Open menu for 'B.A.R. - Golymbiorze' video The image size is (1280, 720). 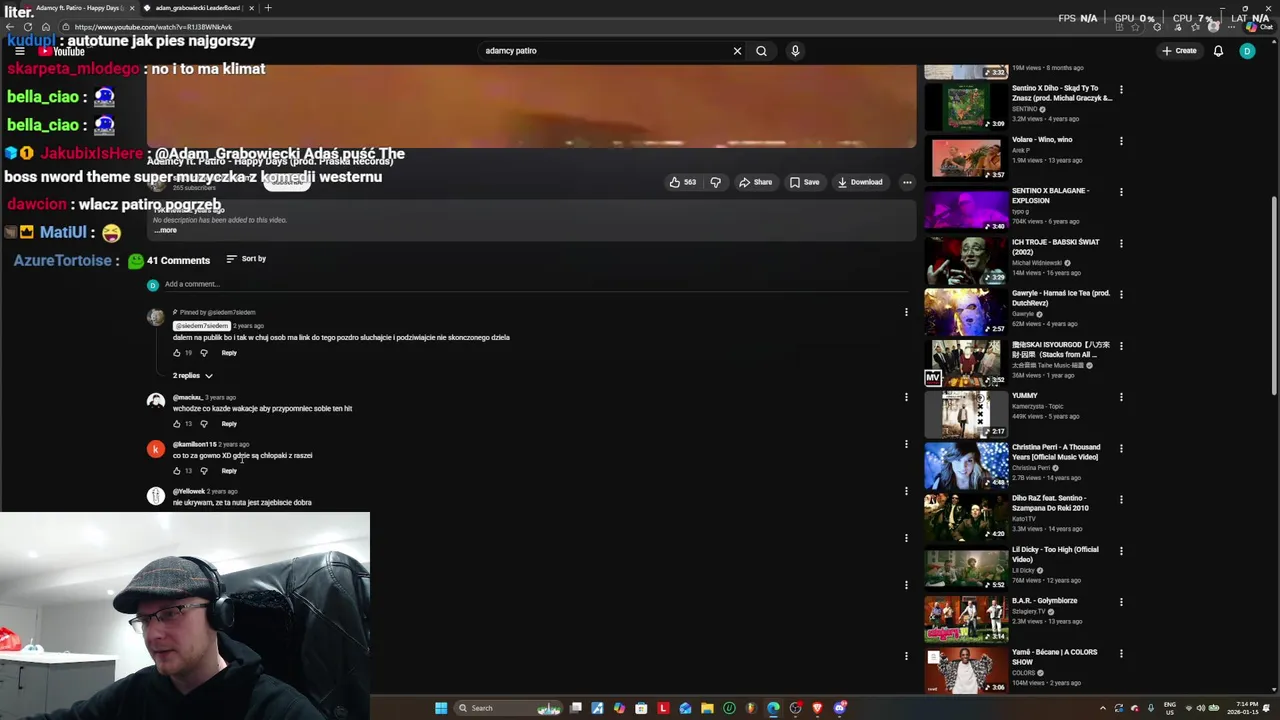click(1121, 602)
